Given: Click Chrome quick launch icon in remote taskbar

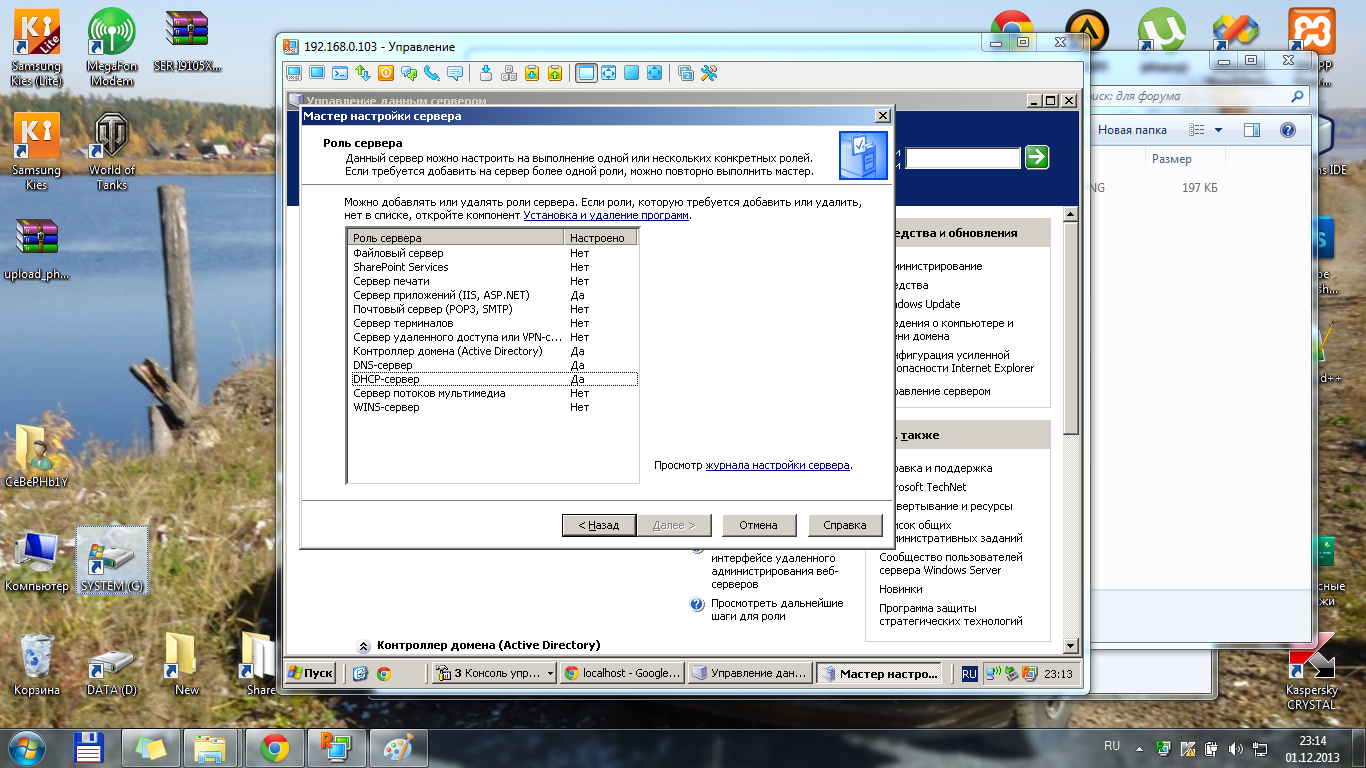Looking at the screenshot, I should 383,674.
